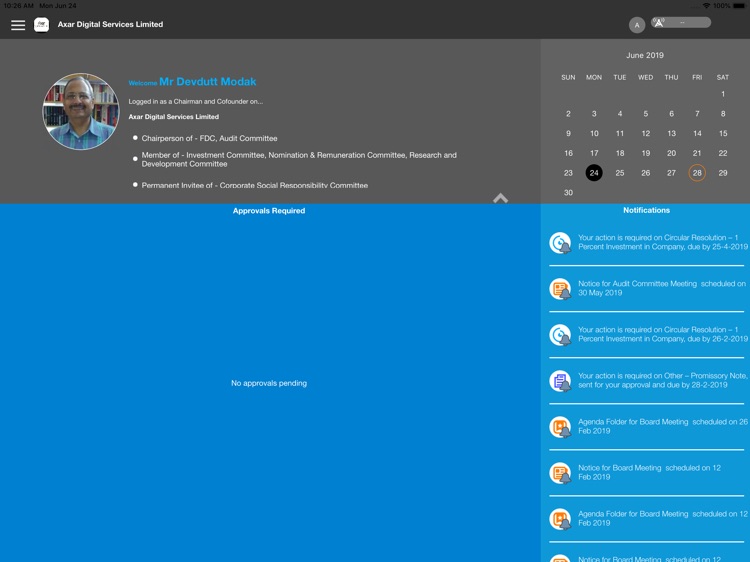The height and width of the screenshot is (562, 750).
Task: Open notification 'Other – Promissory Note' due 28-2-2019
Action: pyautogui.click(x=663, y=380)
